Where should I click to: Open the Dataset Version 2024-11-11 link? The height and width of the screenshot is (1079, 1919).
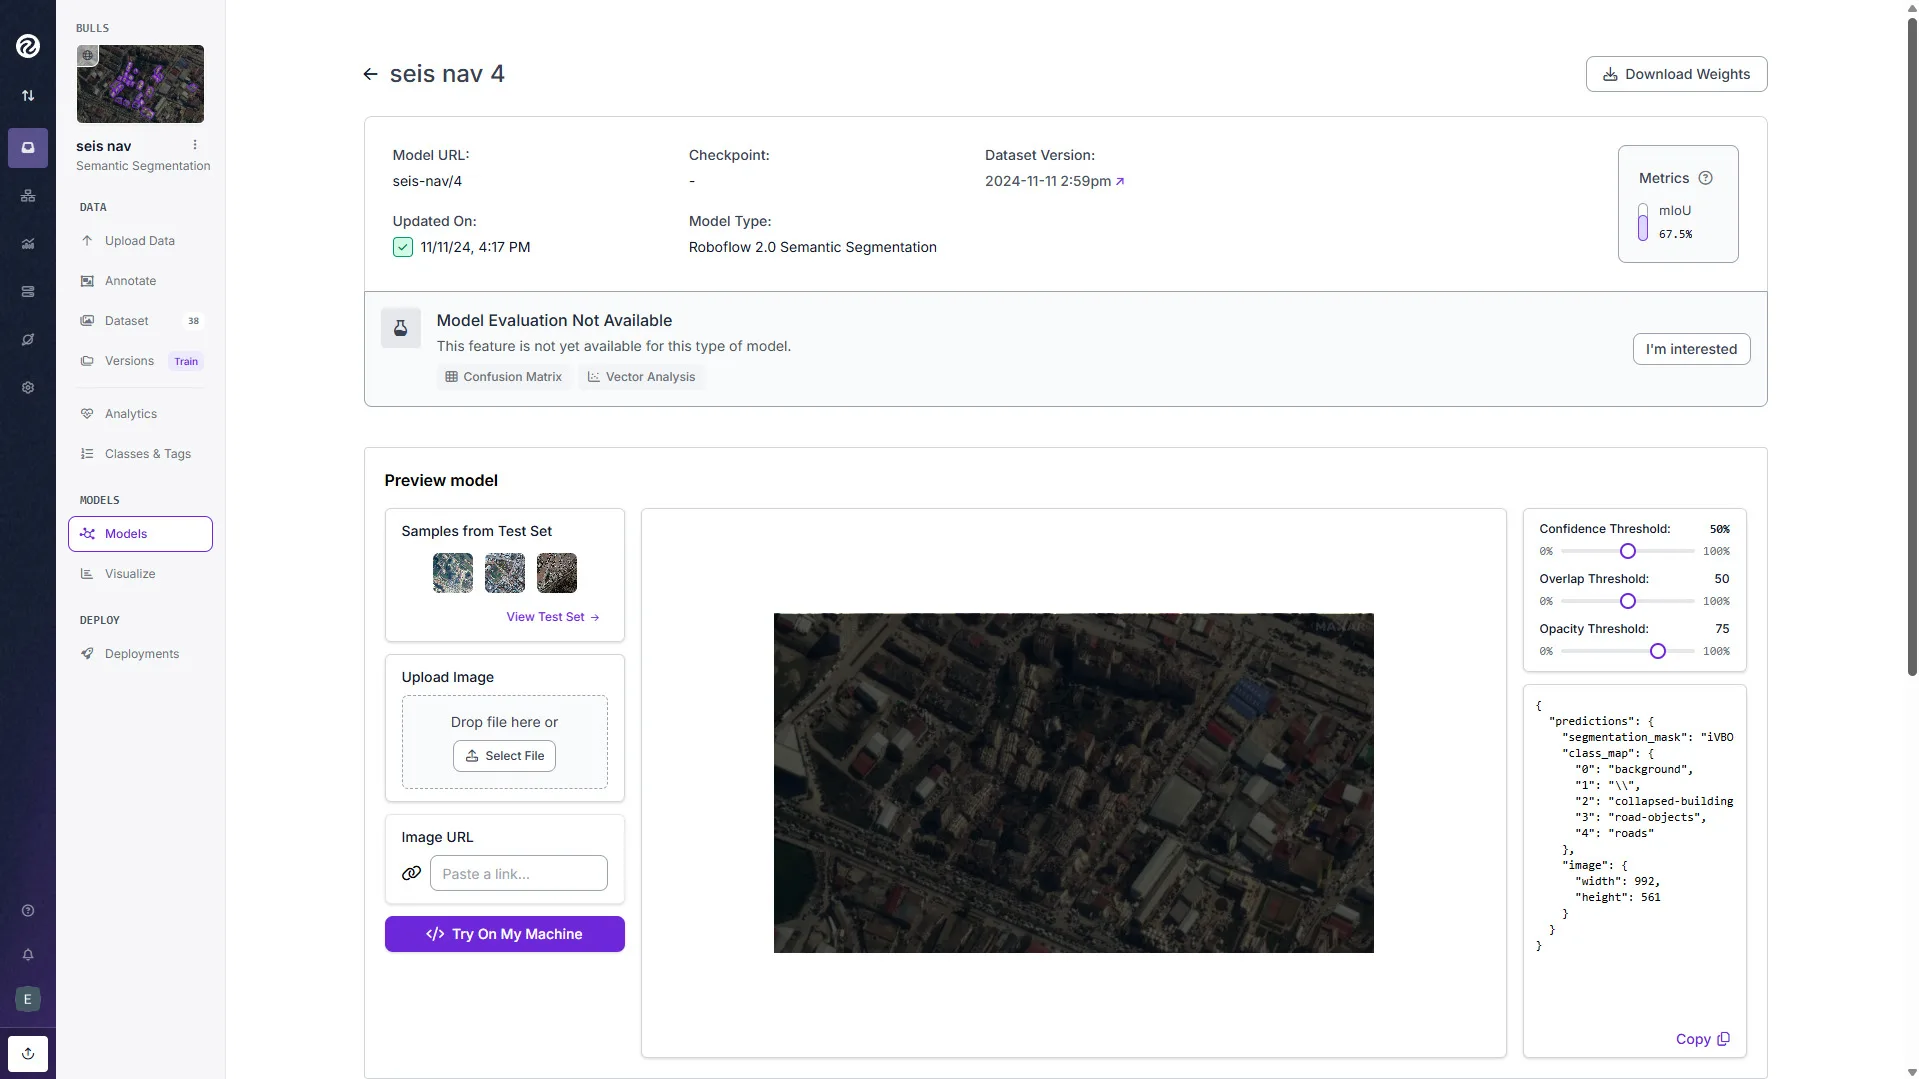(x=1054, y=181)
